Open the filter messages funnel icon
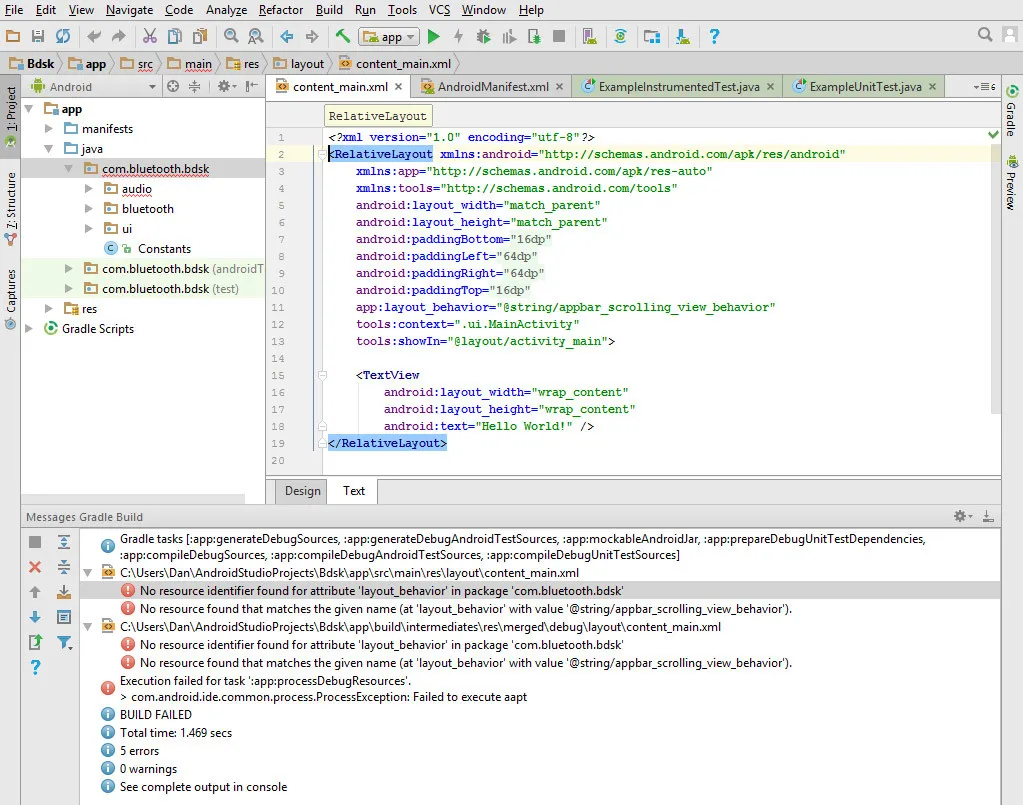The height and width of the screenshot is (805, 1023). click(x=64, y=642)
